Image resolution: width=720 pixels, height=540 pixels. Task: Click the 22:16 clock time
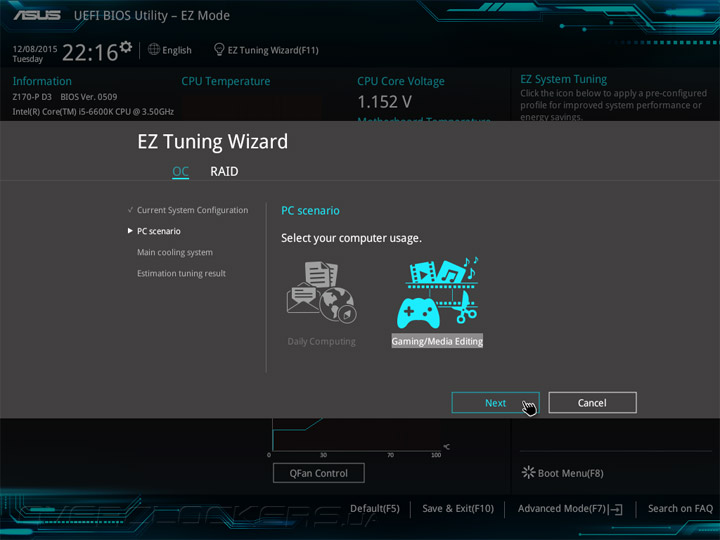90,52
